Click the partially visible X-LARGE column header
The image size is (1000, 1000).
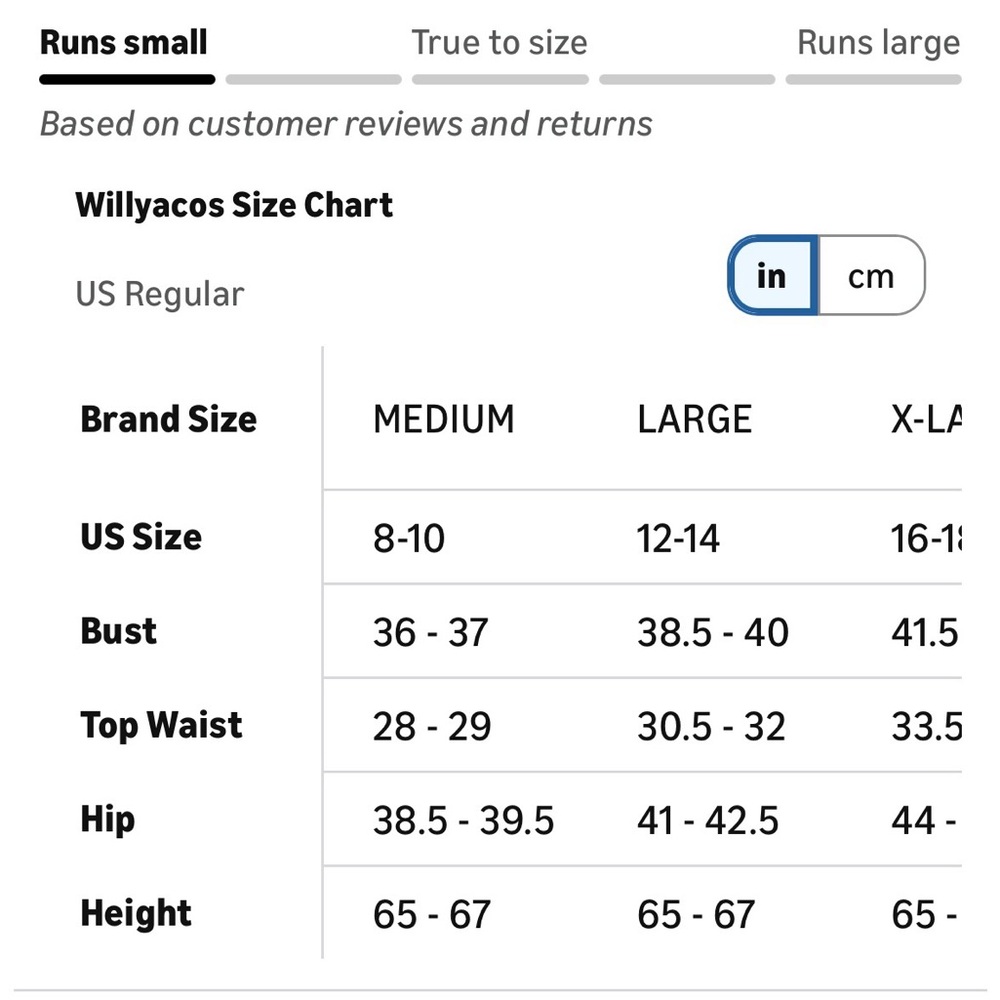[926, 420]
